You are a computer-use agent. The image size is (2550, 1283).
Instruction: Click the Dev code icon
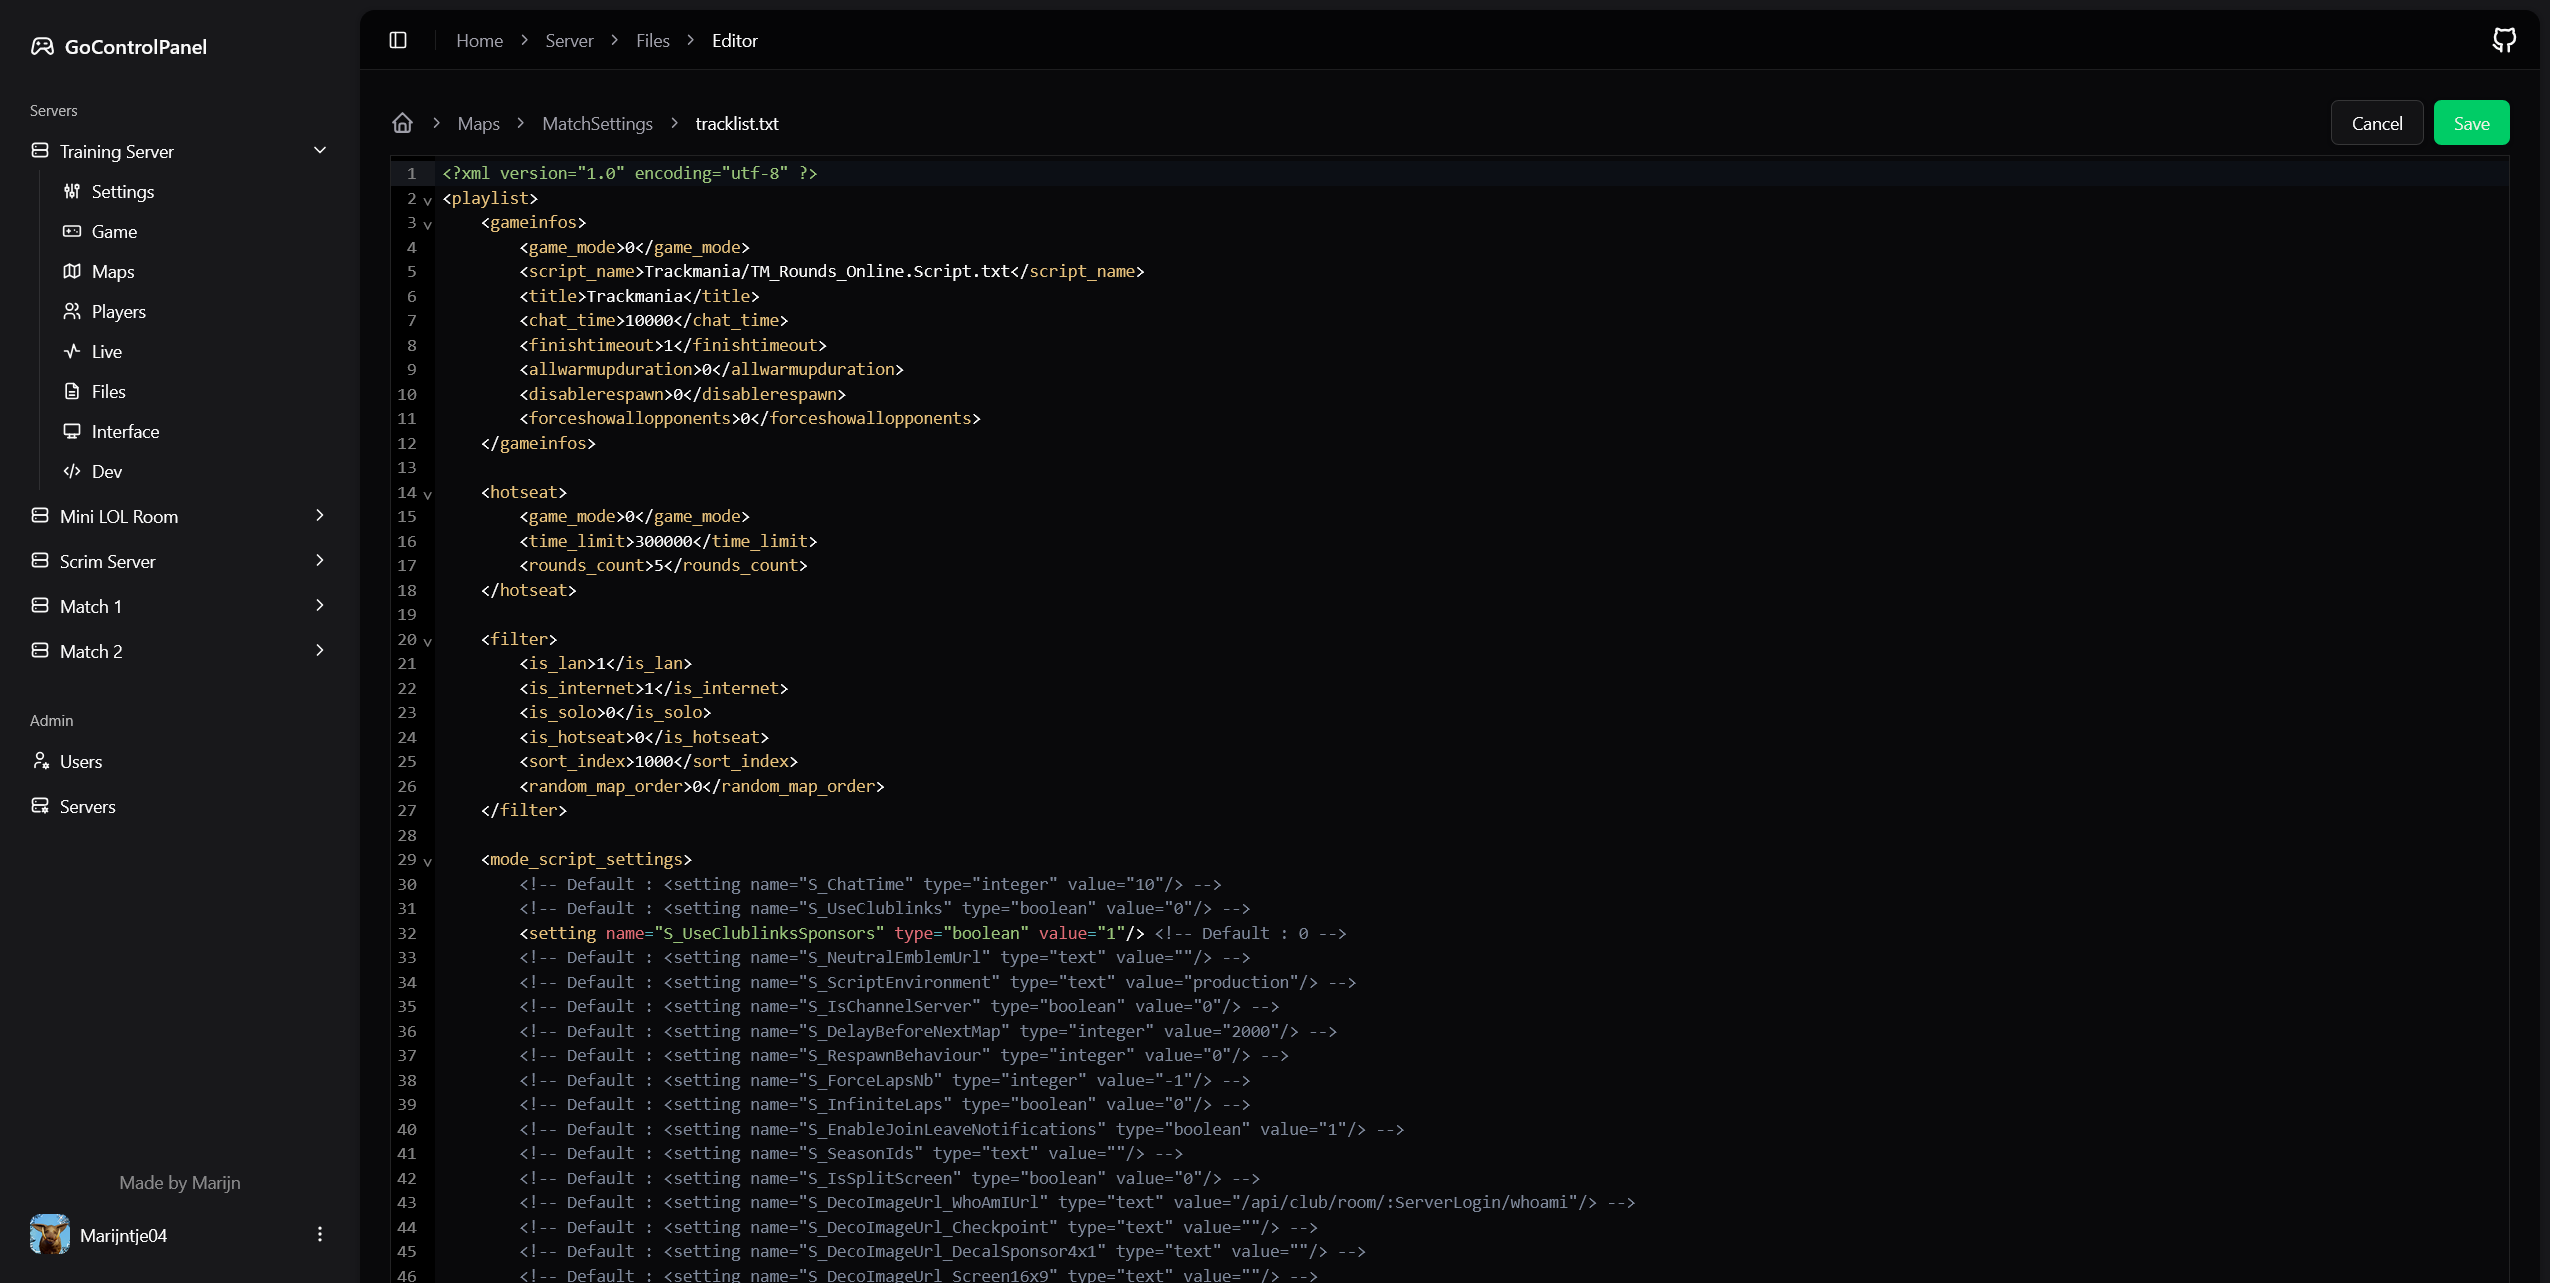[72, 471]
